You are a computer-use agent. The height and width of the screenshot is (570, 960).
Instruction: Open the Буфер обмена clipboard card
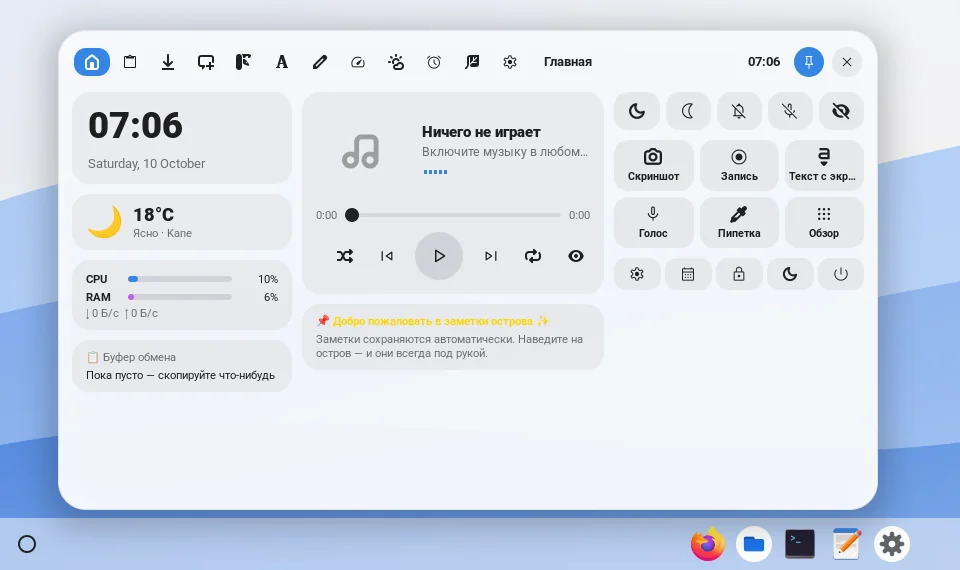pos(182,366)
